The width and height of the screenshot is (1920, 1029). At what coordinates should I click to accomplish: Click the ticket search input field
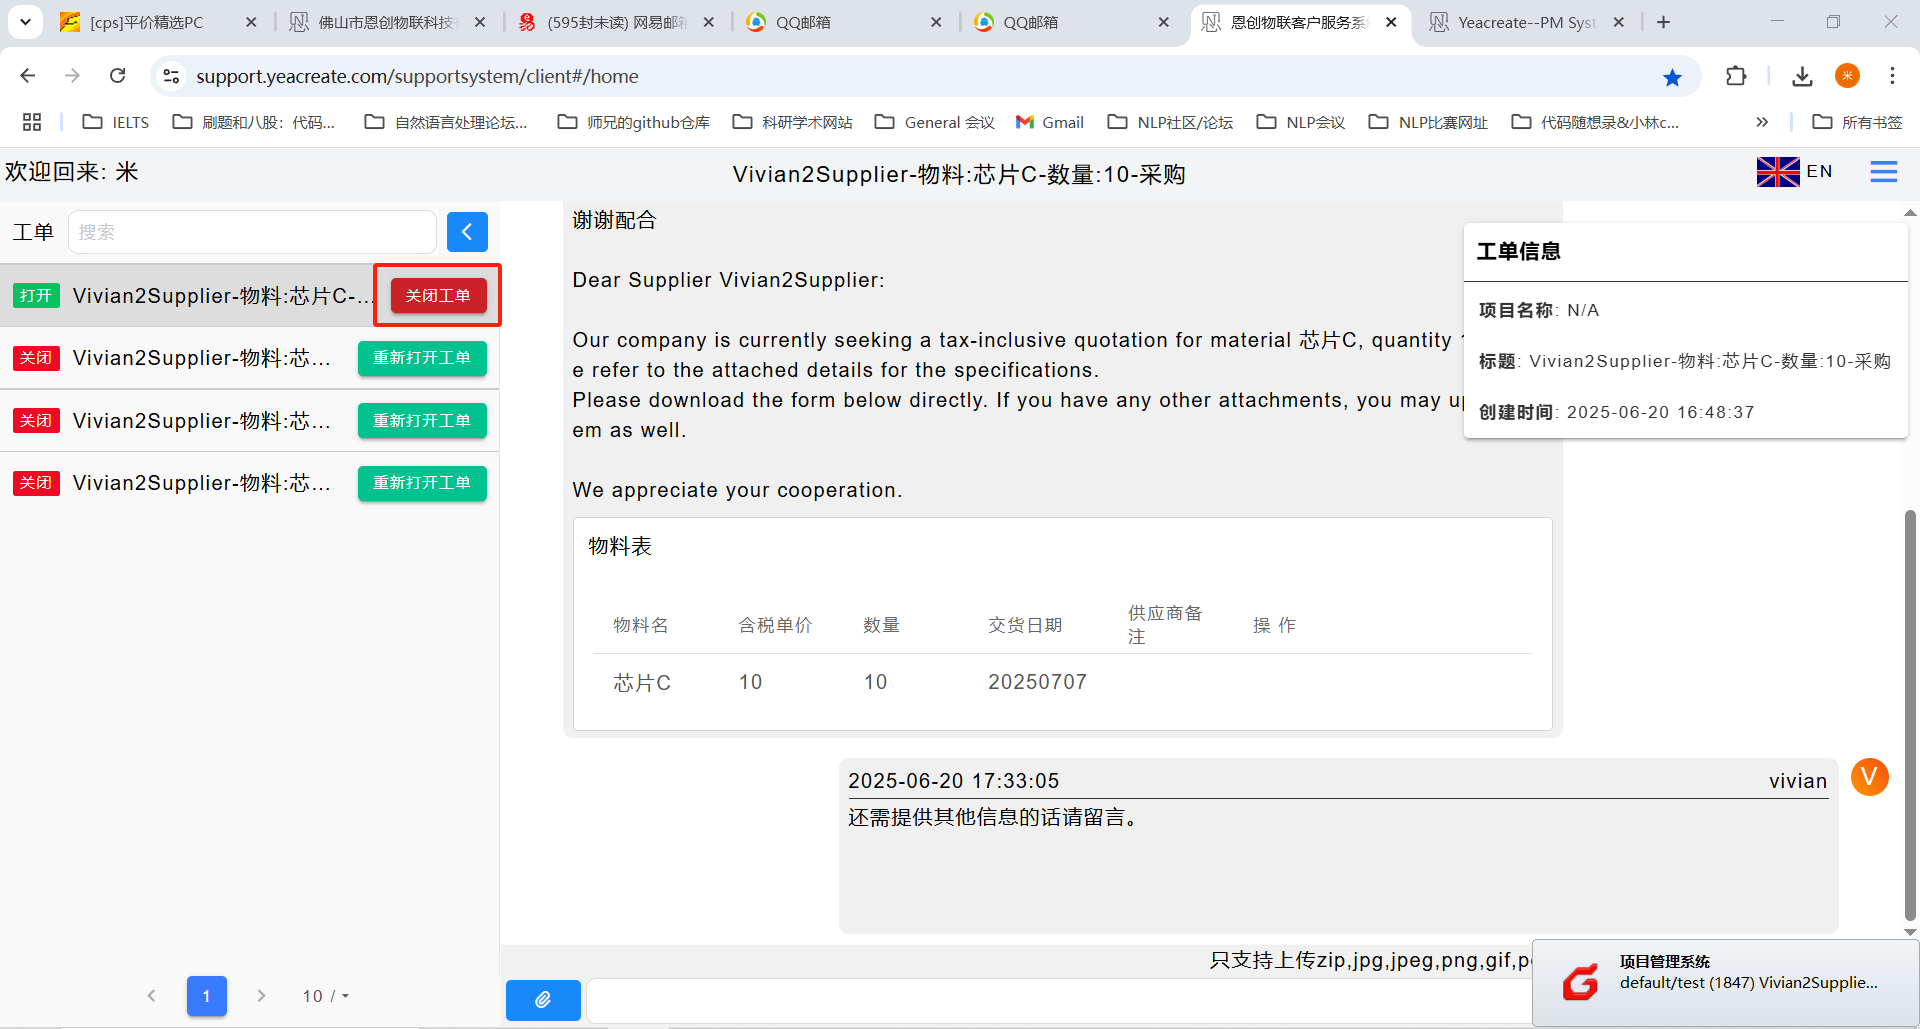(x=252, y=232)
